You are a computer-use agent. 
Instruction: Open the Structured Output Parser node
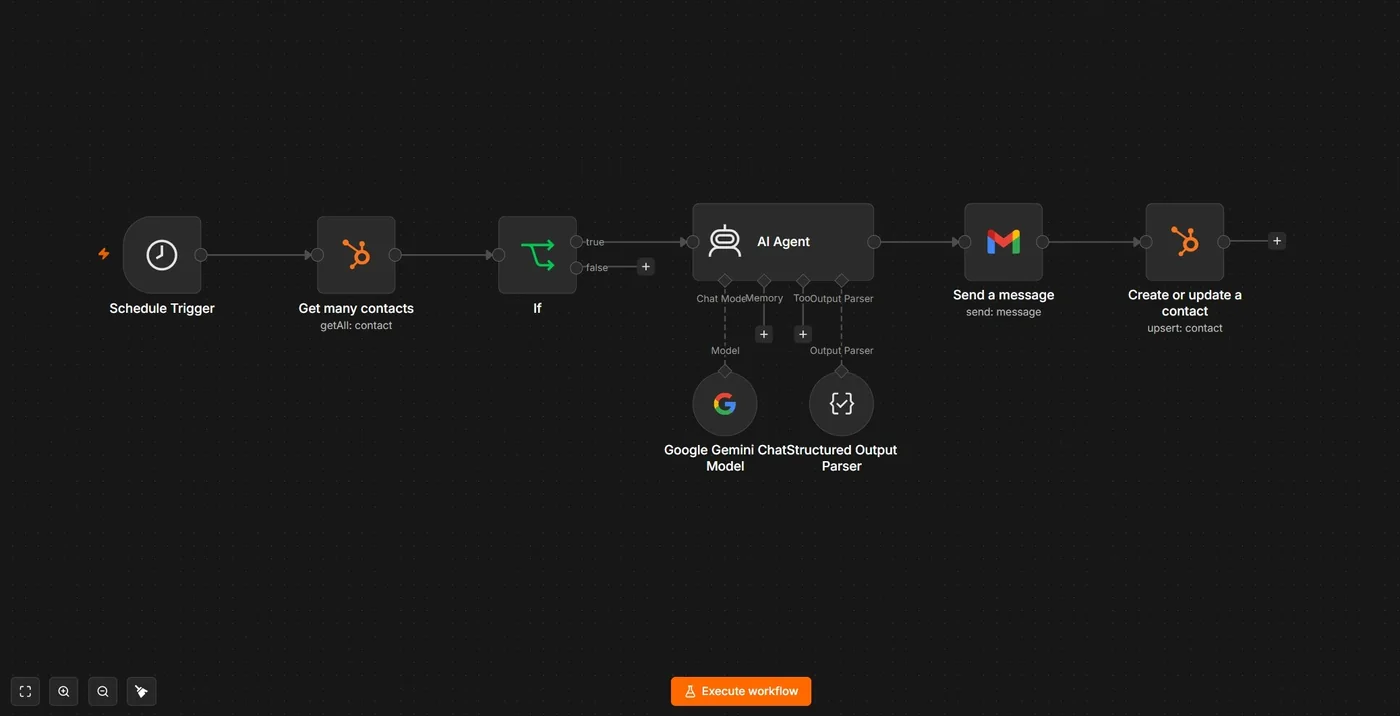coord(841,404)
